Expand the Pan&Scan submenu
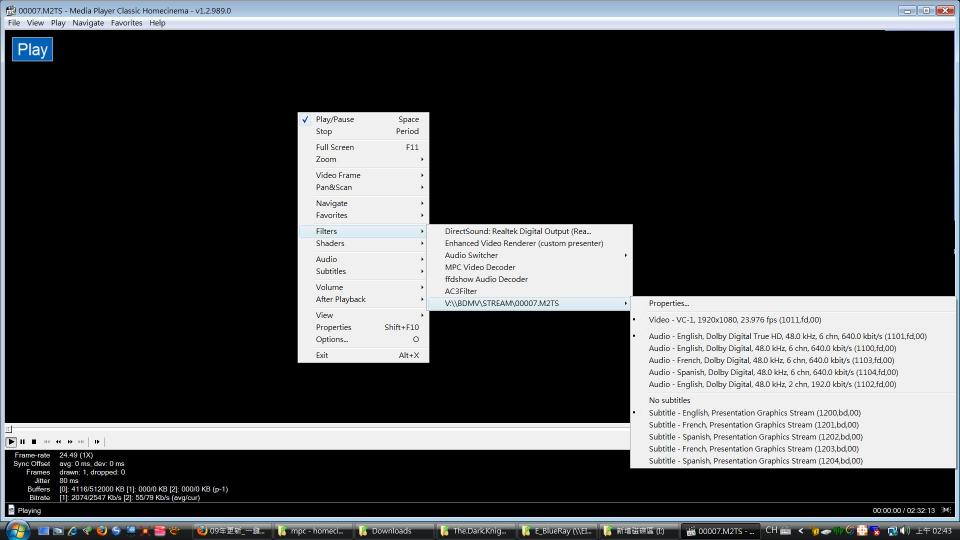Image resolution: width=960 pixels, height=540 pixels. click(363, 187)
